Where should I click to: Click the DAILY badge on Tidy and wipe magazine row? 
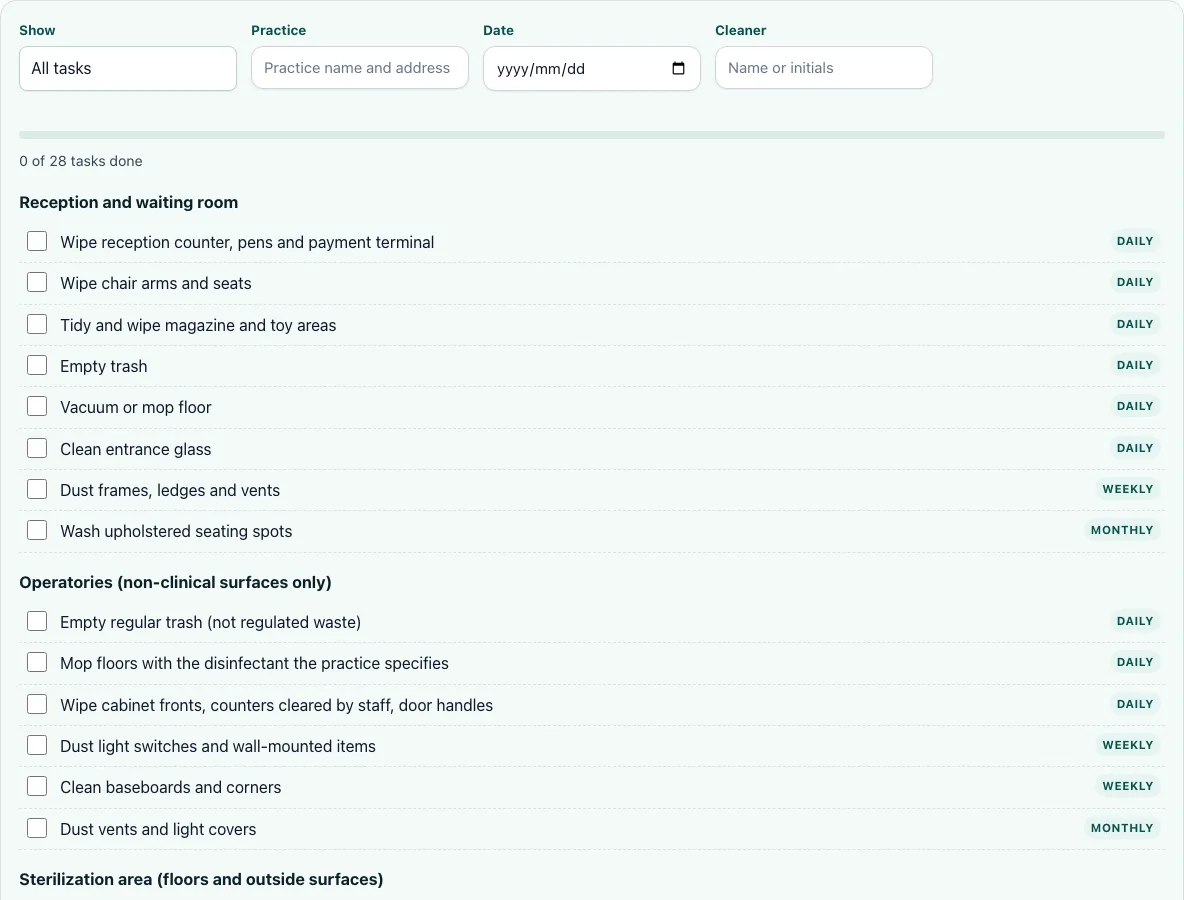click(1135, 324)
